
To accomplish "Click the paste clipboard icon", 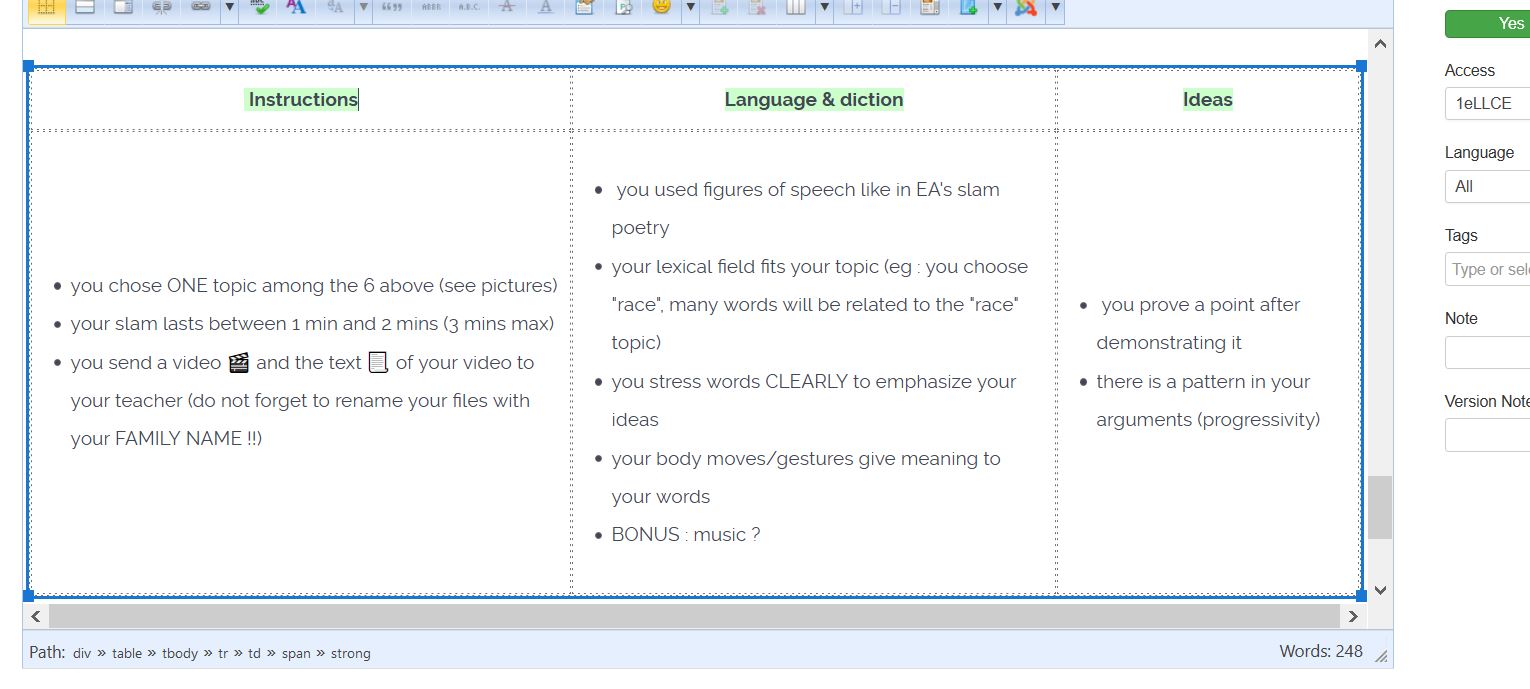I will coord(585,8).
